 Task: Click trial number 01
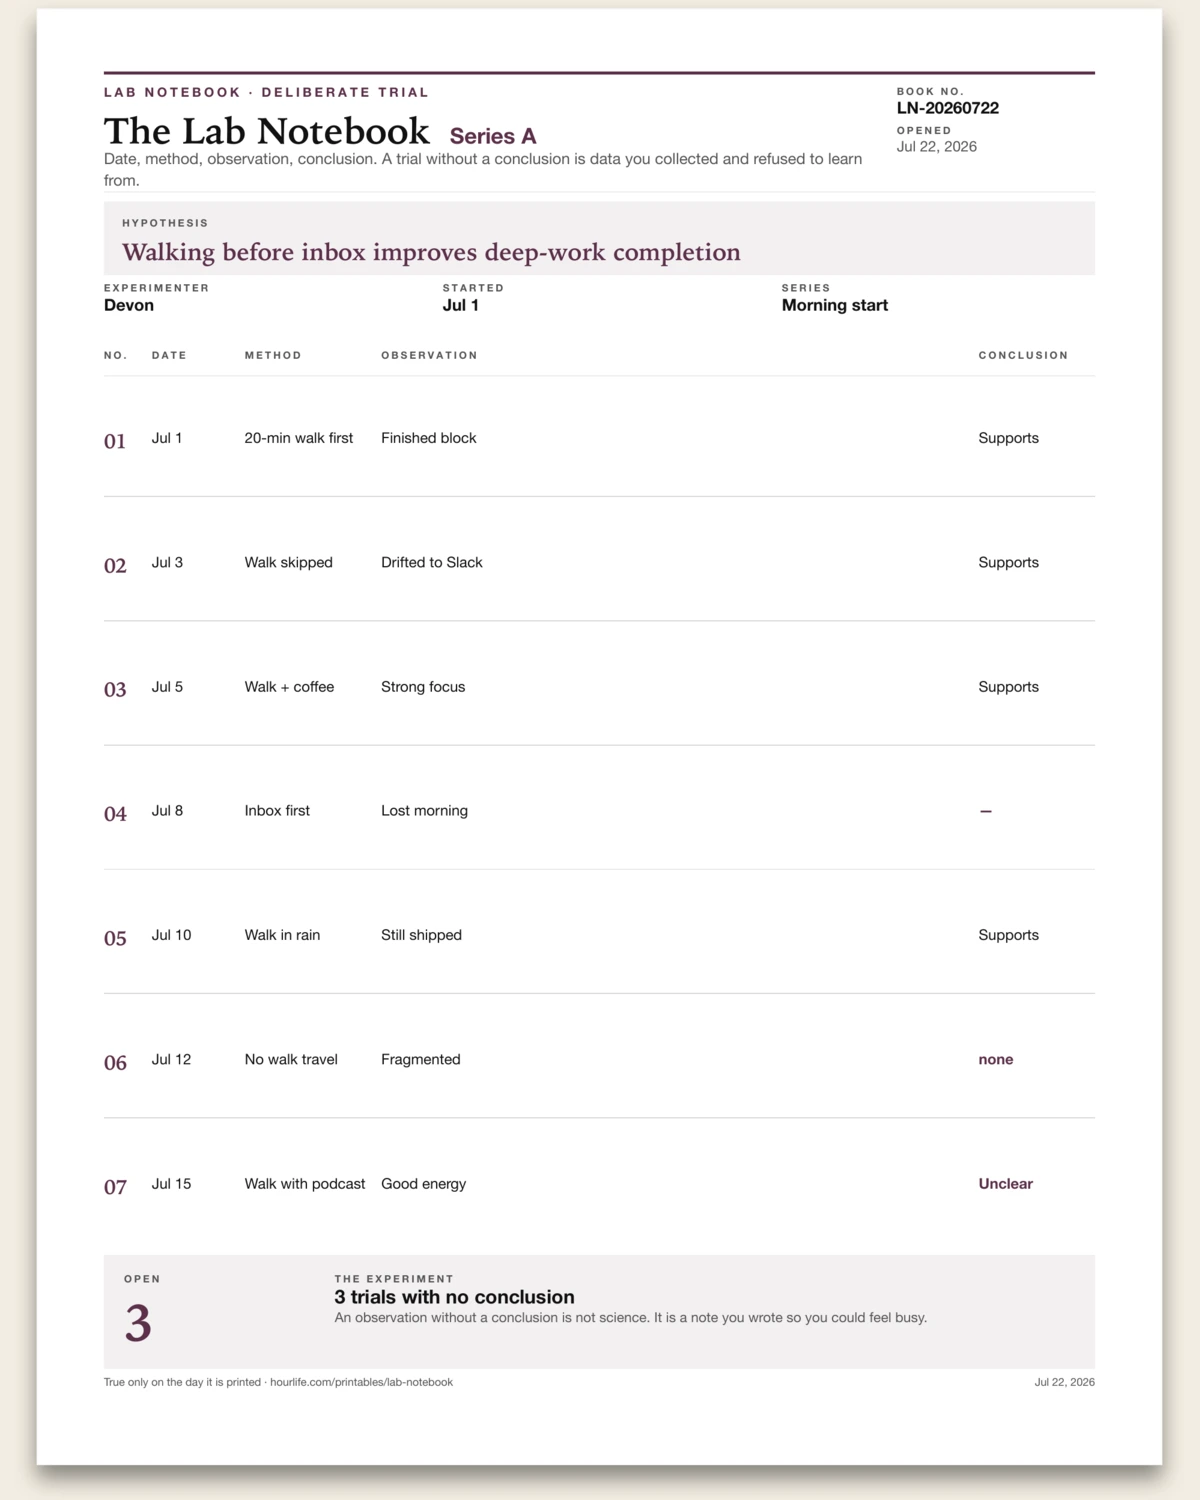point(115,441)
